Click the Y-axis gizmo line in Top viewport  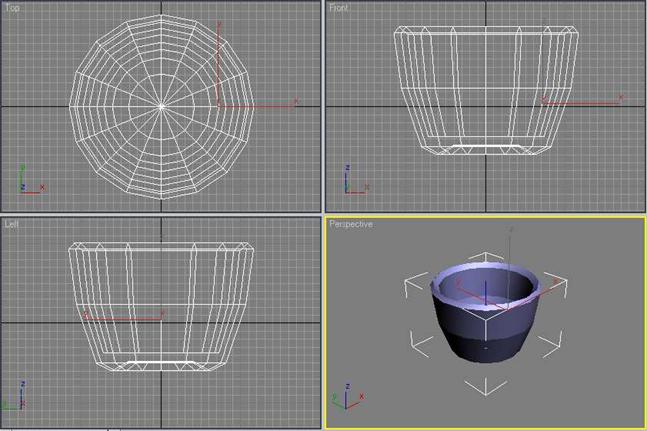(218, 70)
